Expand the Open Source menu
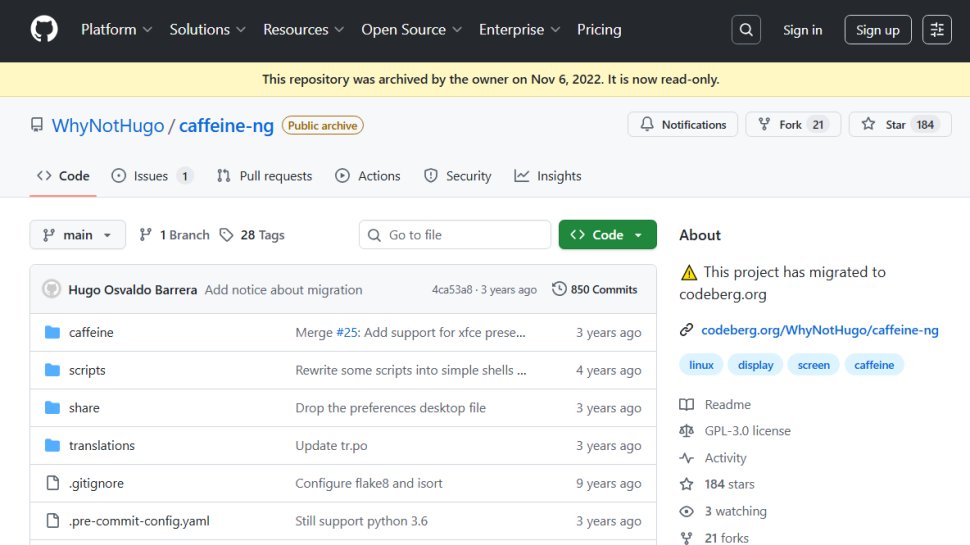 pos(411,30)
